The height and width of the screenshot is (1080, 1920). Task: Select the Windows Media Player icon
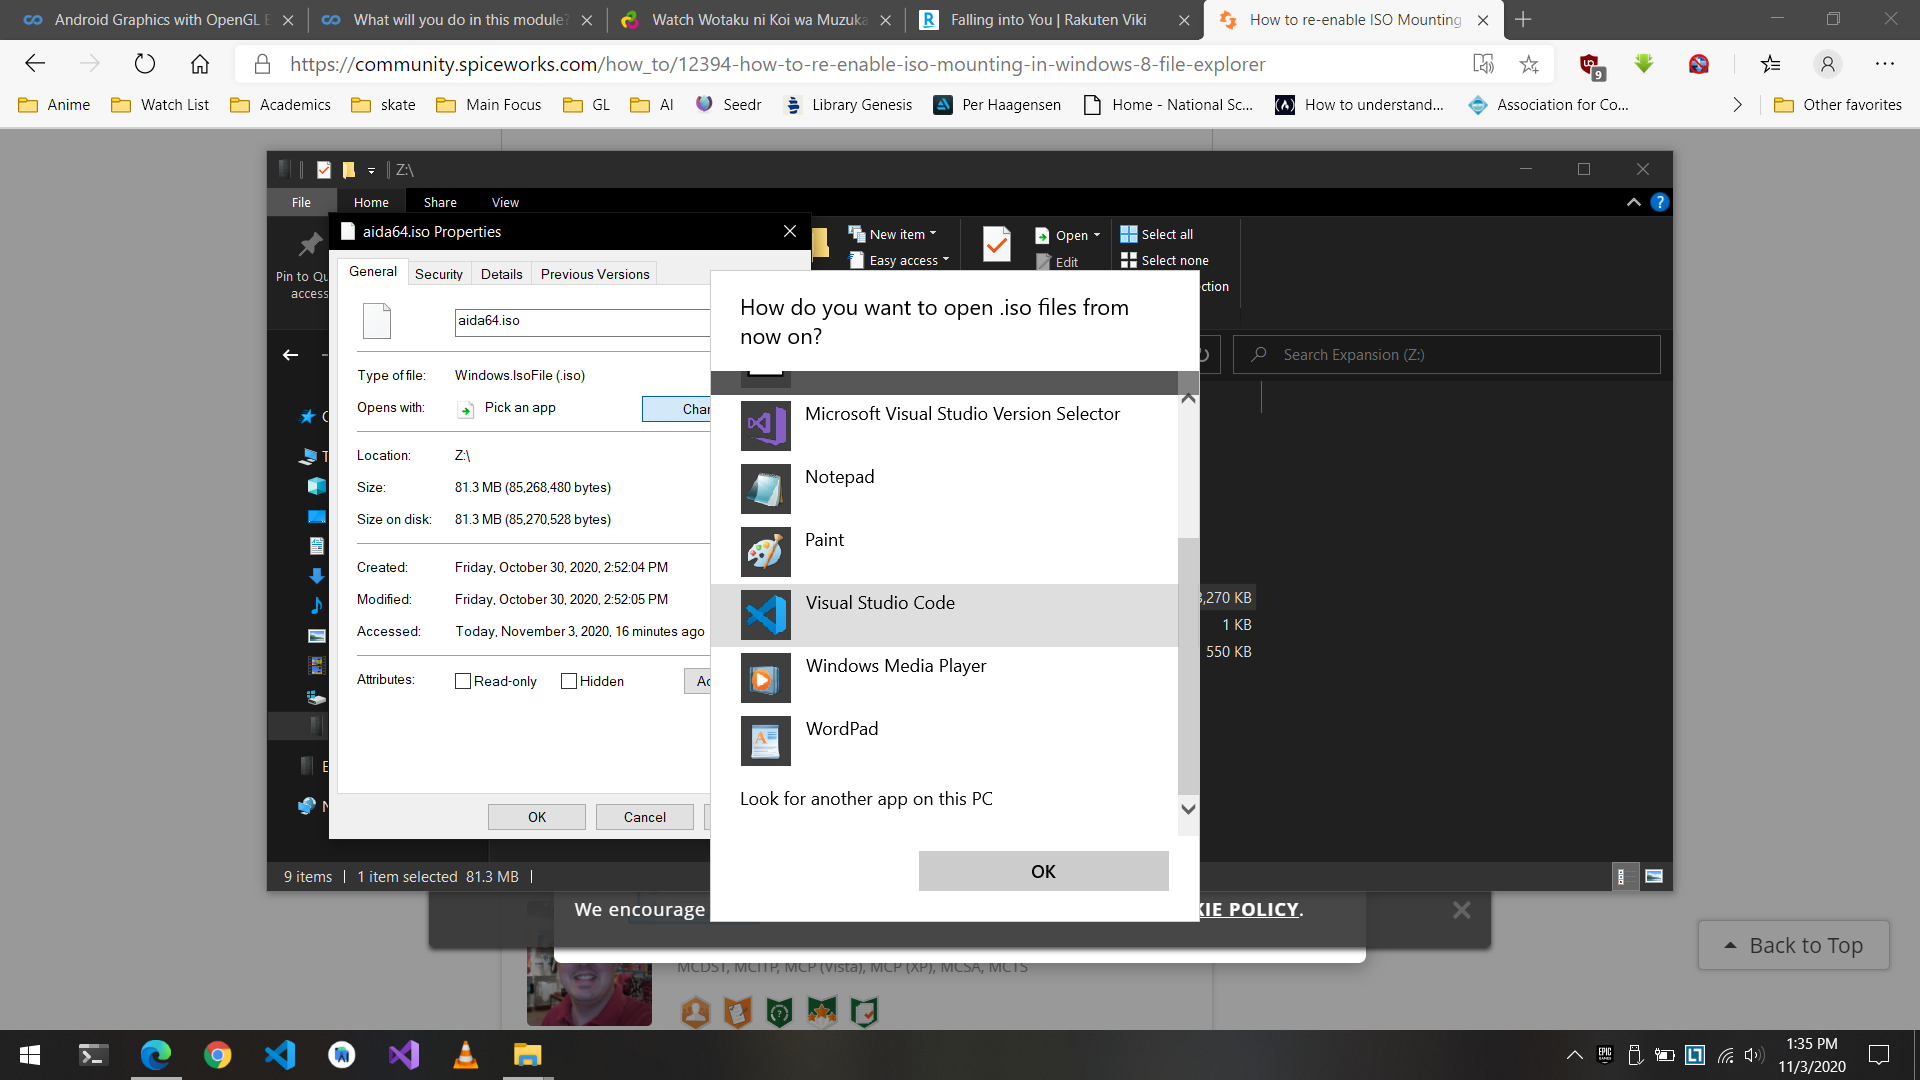(766, 678)
